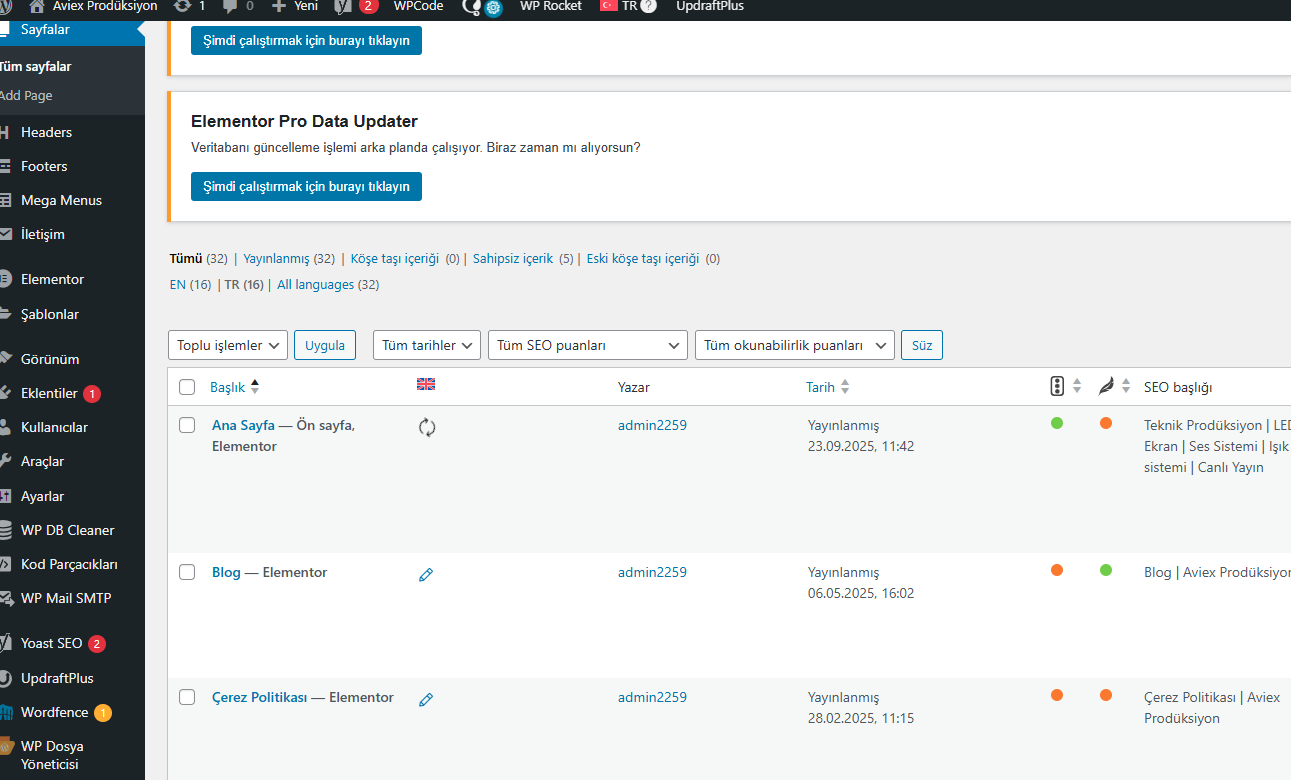
Task: Expand the Tüm SEO puanları dropdown
Action: 587,345
